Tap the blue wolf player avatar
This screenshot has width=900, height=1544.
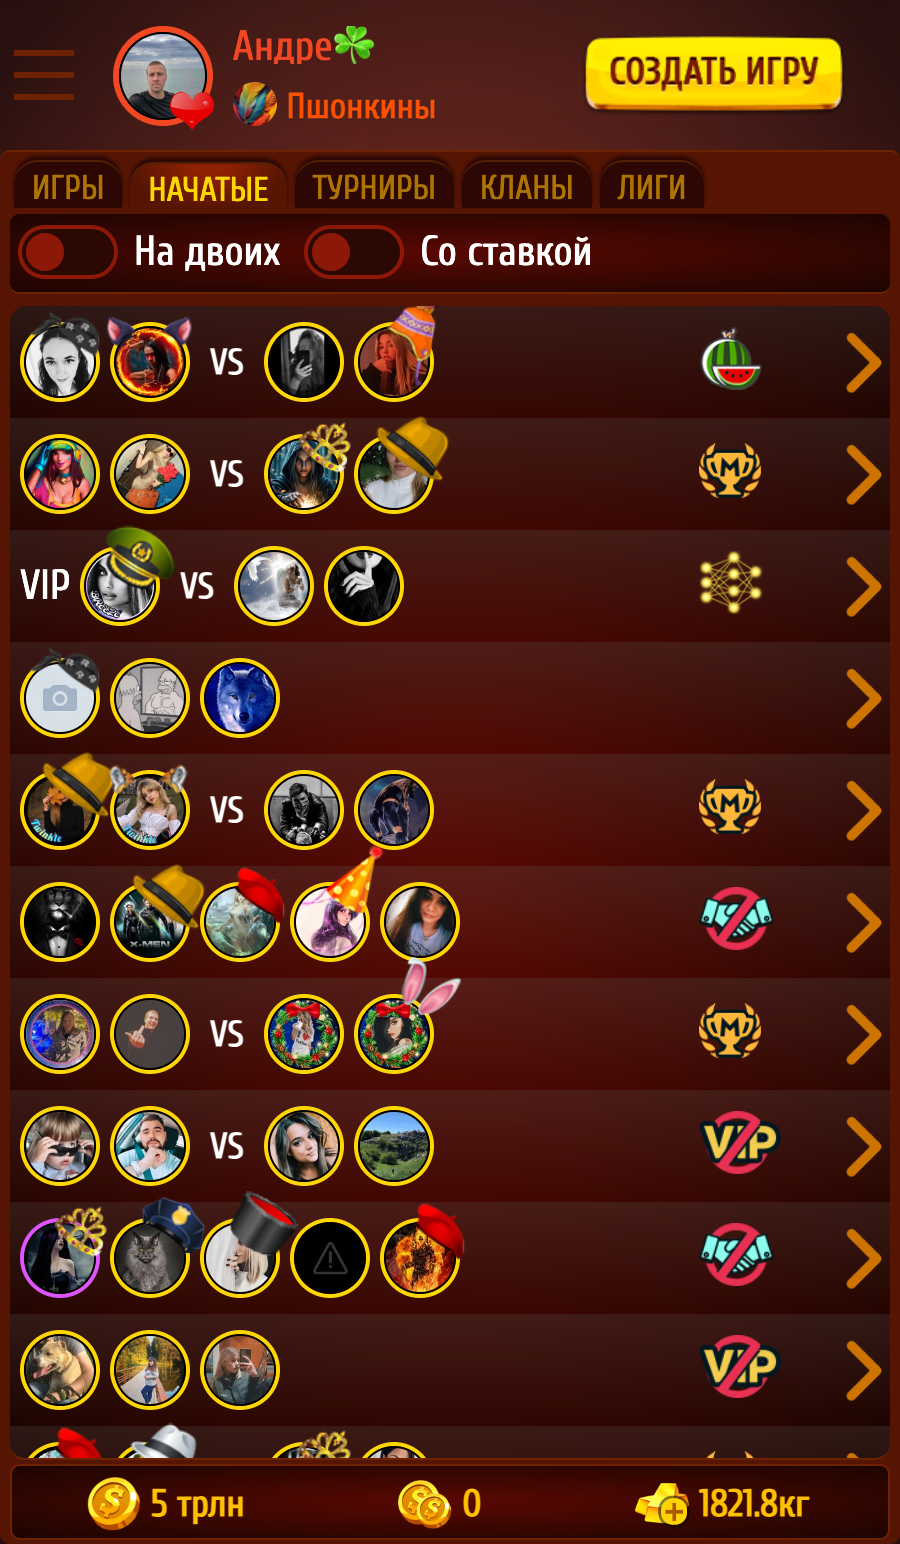(x=240, y=698)
